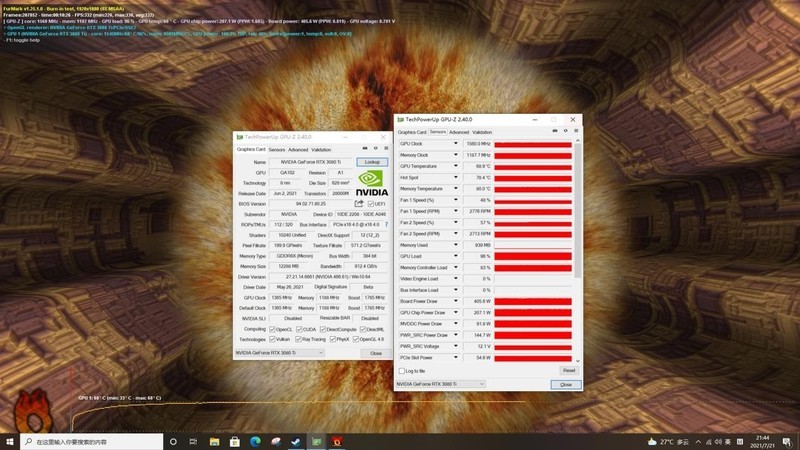
Task: Click refresh icon in Graphics Card window
Action: pos(376,148)
